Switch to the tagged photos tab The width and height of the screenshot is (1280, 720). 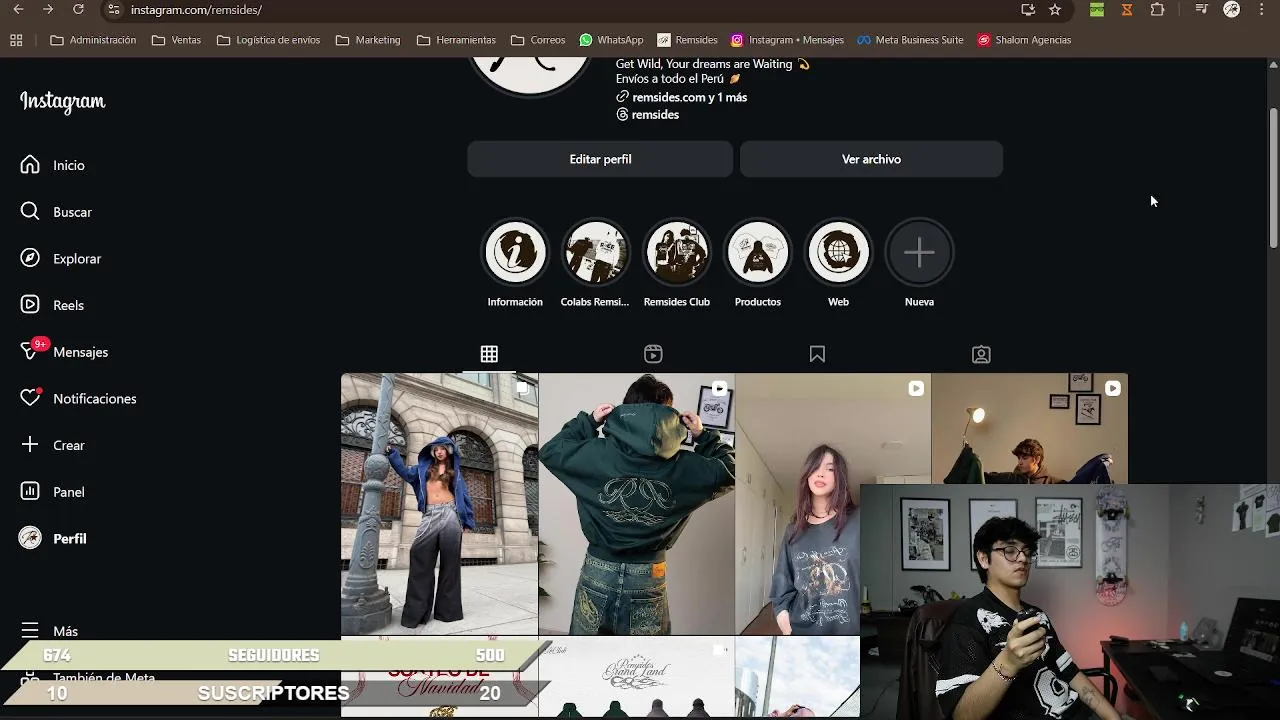coord(981,354)
